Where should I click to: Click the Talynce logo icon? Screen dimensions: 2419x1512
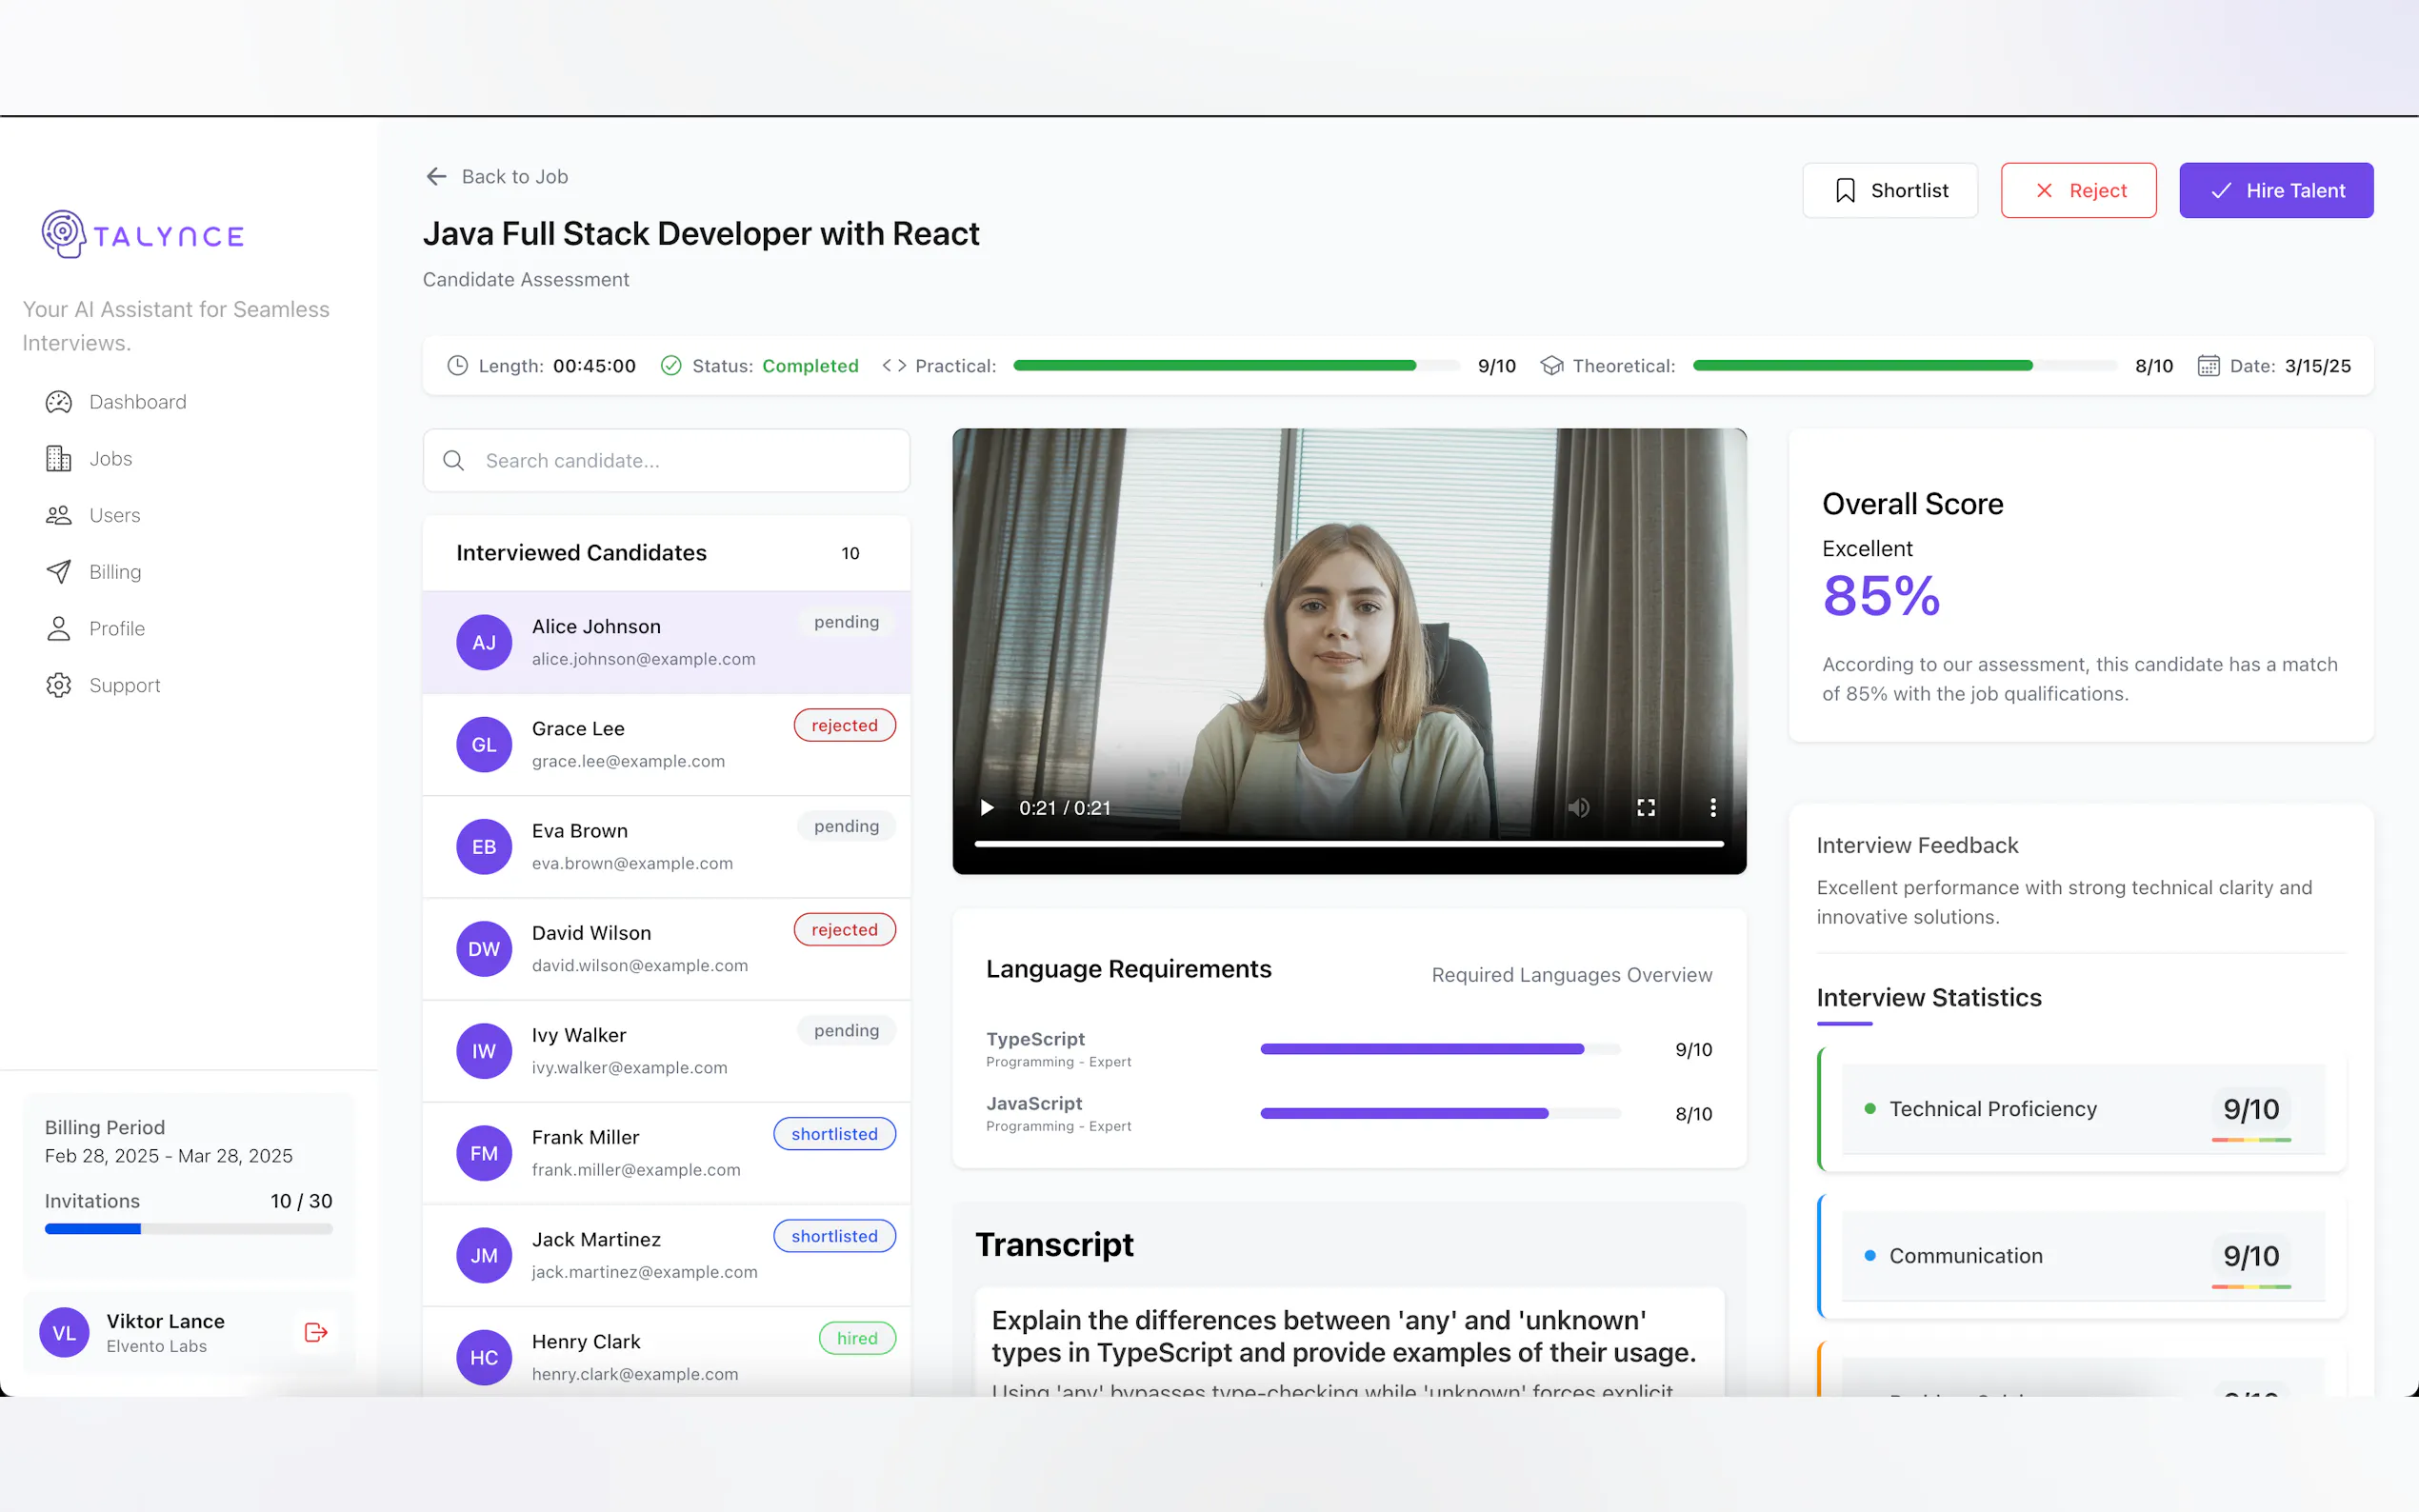pyautogui.click(x=63, y=234)
